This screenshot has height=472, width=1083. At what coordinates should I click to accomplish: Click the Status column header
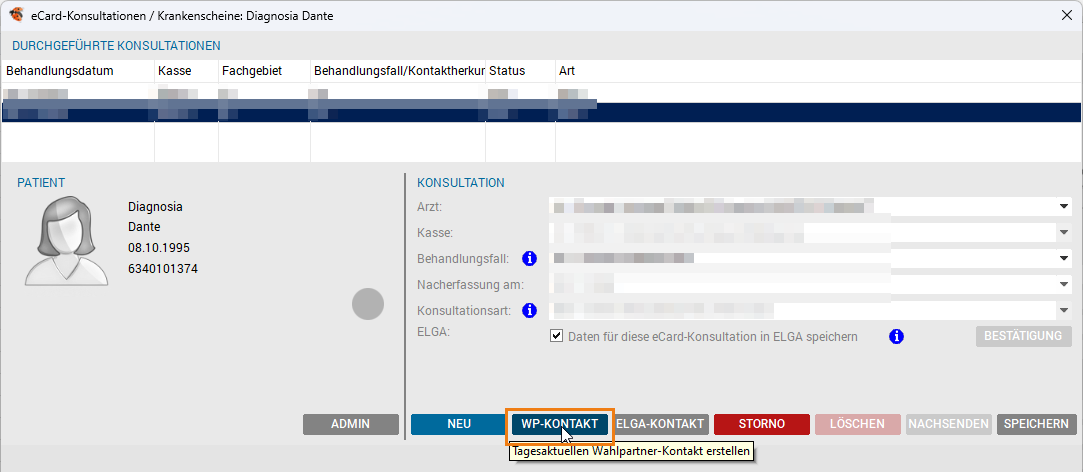[507, 71]
